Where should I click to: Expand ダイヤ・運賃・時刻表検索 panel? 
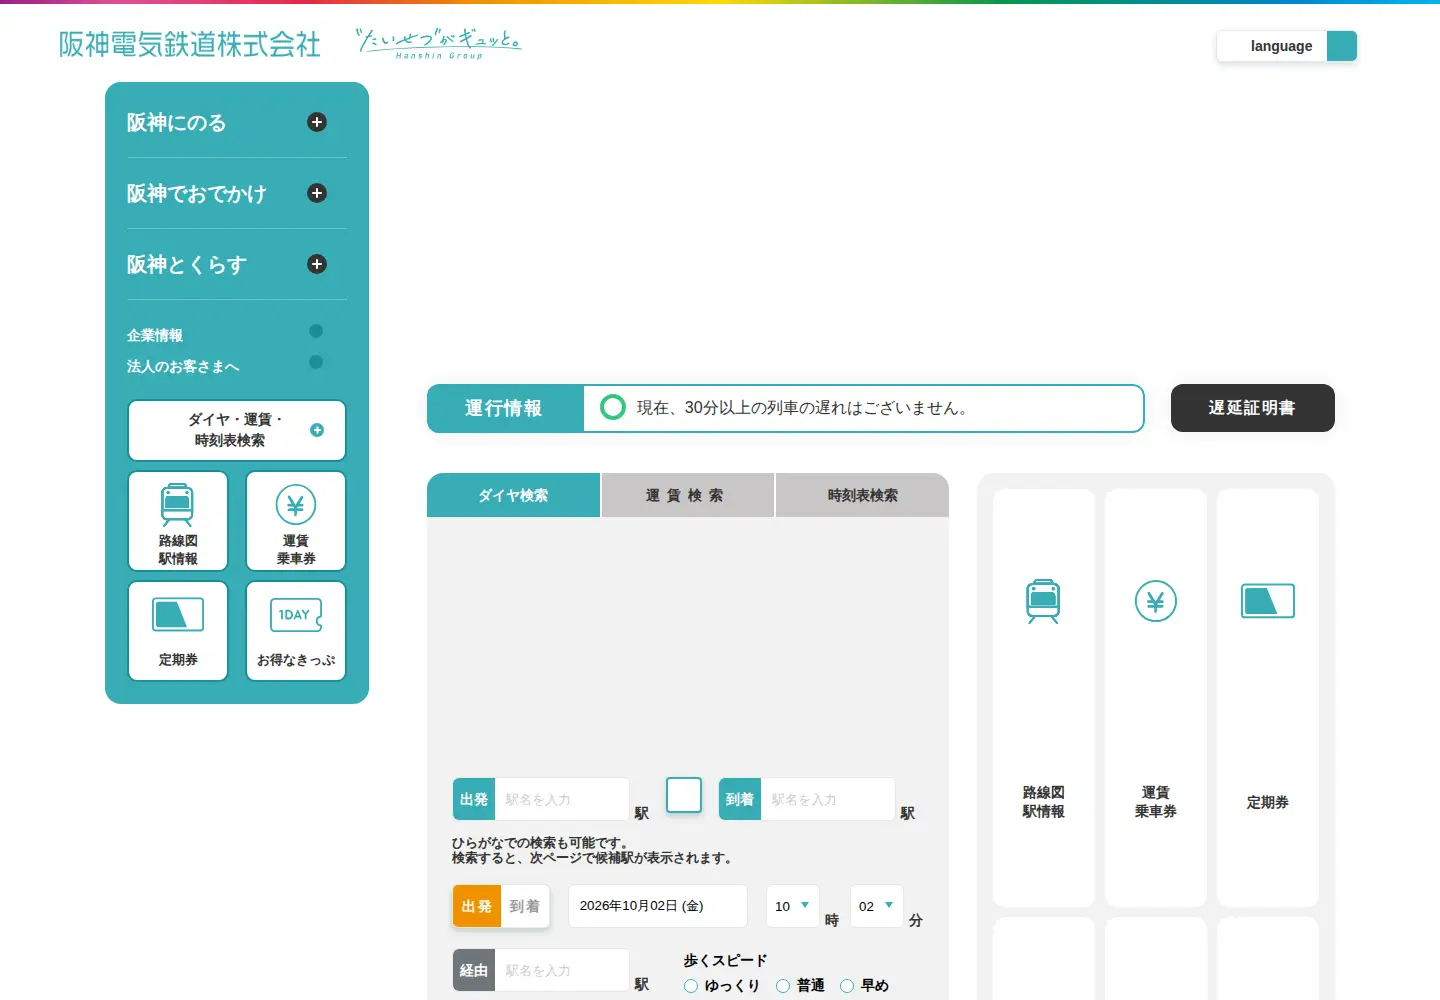pos(237,430)
